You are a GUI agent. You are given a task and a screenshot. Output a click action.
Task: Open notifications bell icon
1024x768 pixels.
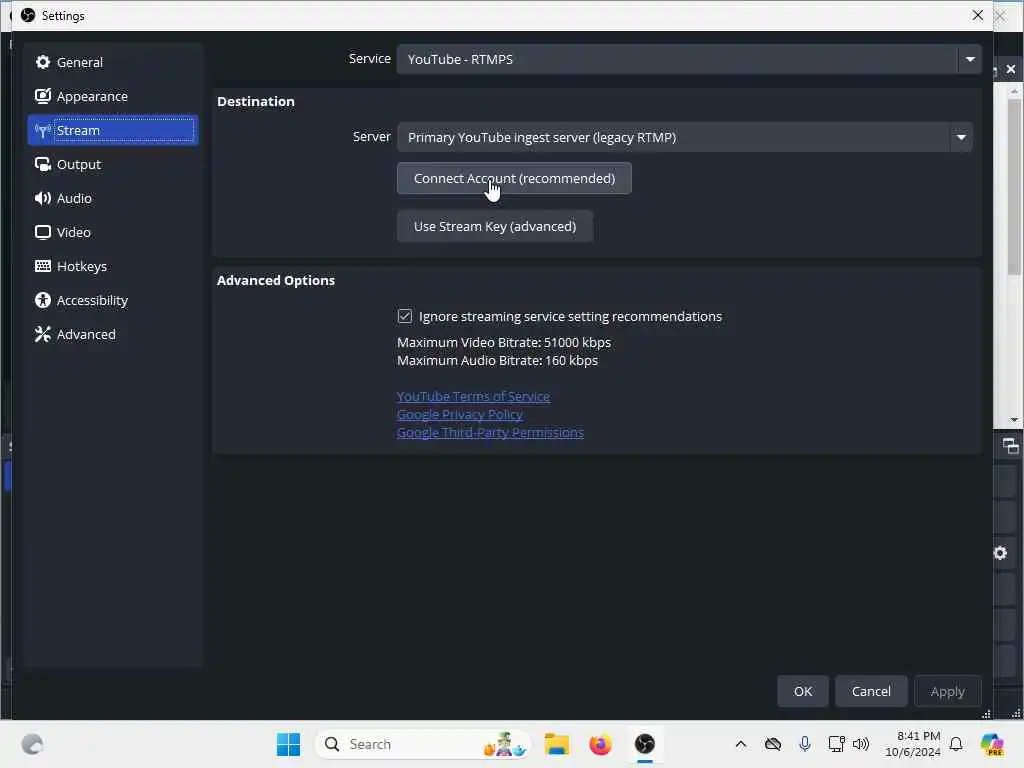coord(955,744)
